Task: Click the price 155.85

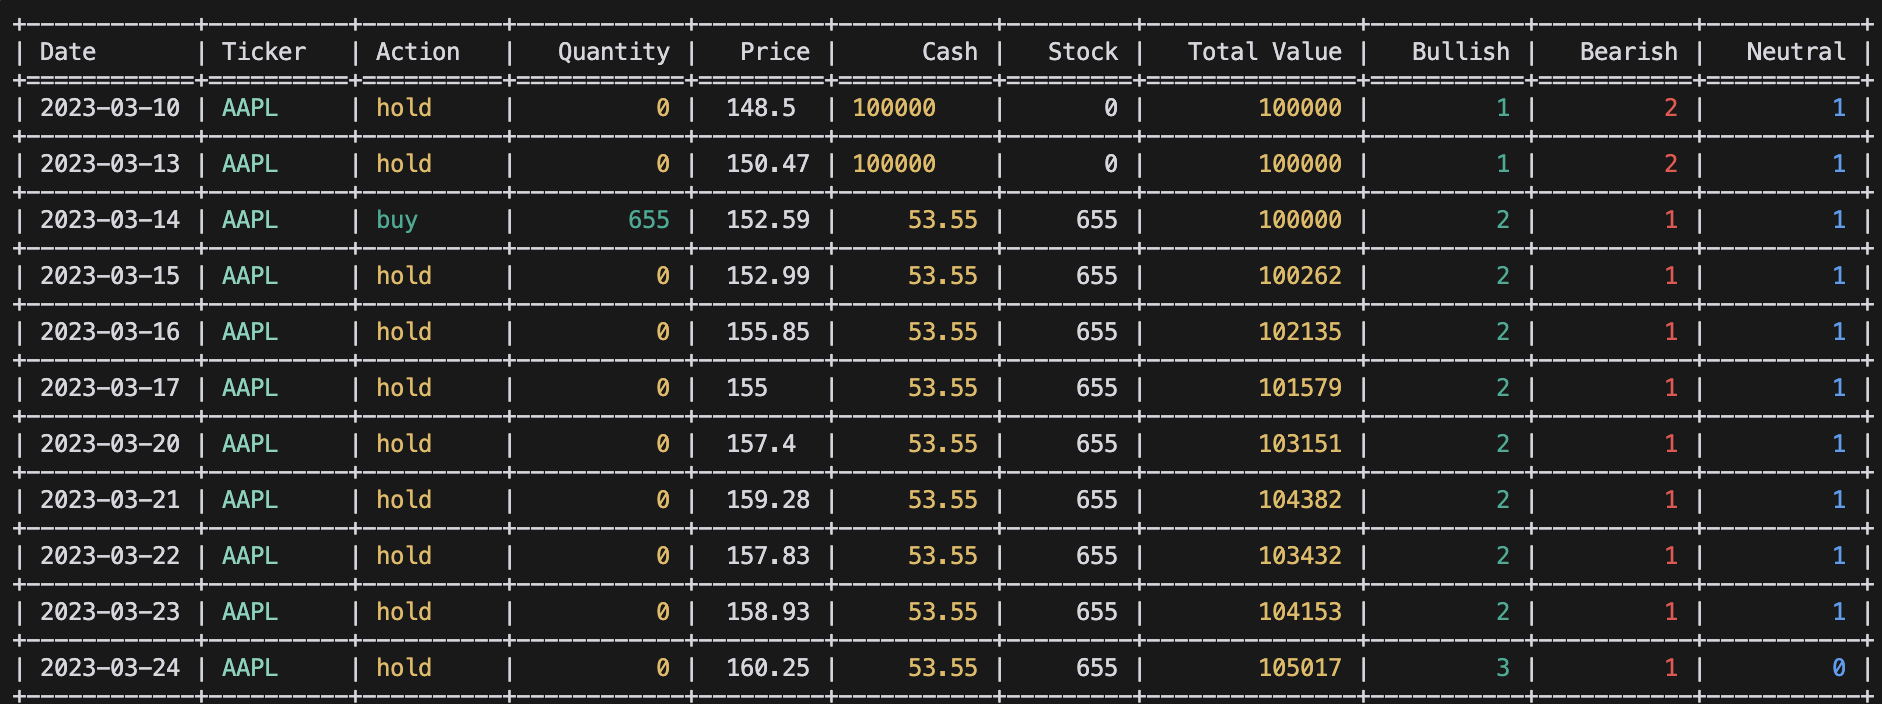Action: coord(767,332)
